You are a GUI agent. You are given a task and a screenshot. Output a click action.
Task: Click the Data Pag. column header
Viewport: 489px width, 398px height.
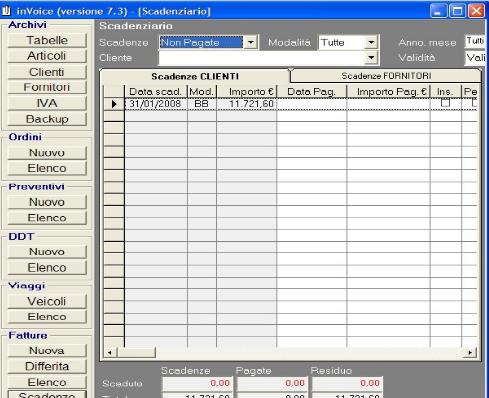tap(312, 92)
